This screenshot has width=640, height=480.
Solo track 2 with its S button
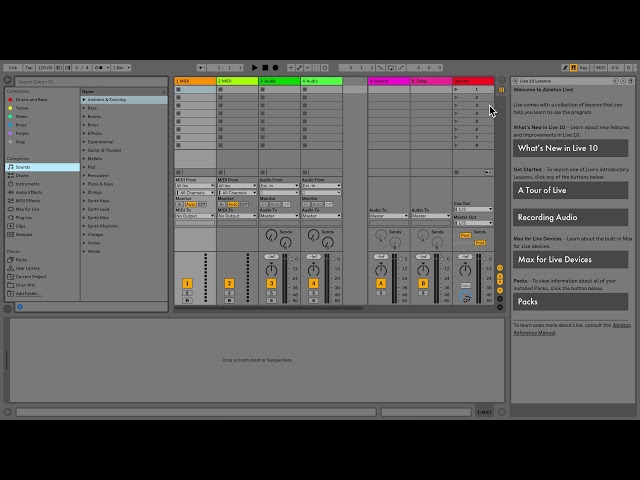229,293
